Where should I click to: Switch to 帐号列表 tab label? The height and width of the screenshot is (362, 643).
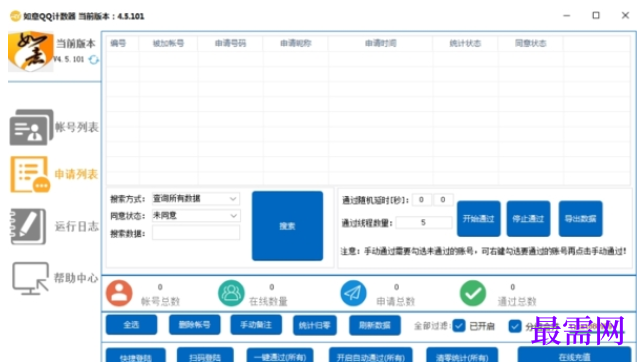coord(77,127)
